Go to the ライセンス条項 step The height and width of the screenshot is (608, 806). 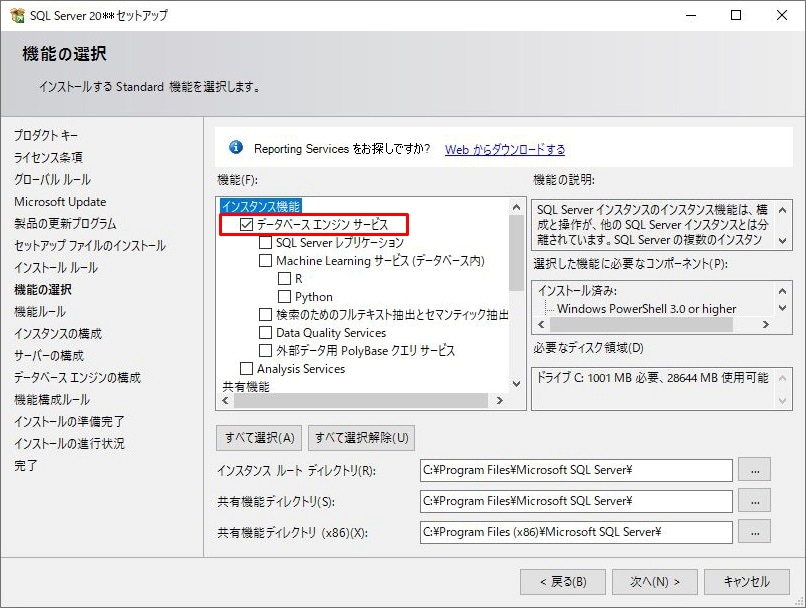[x=48, y=157]
